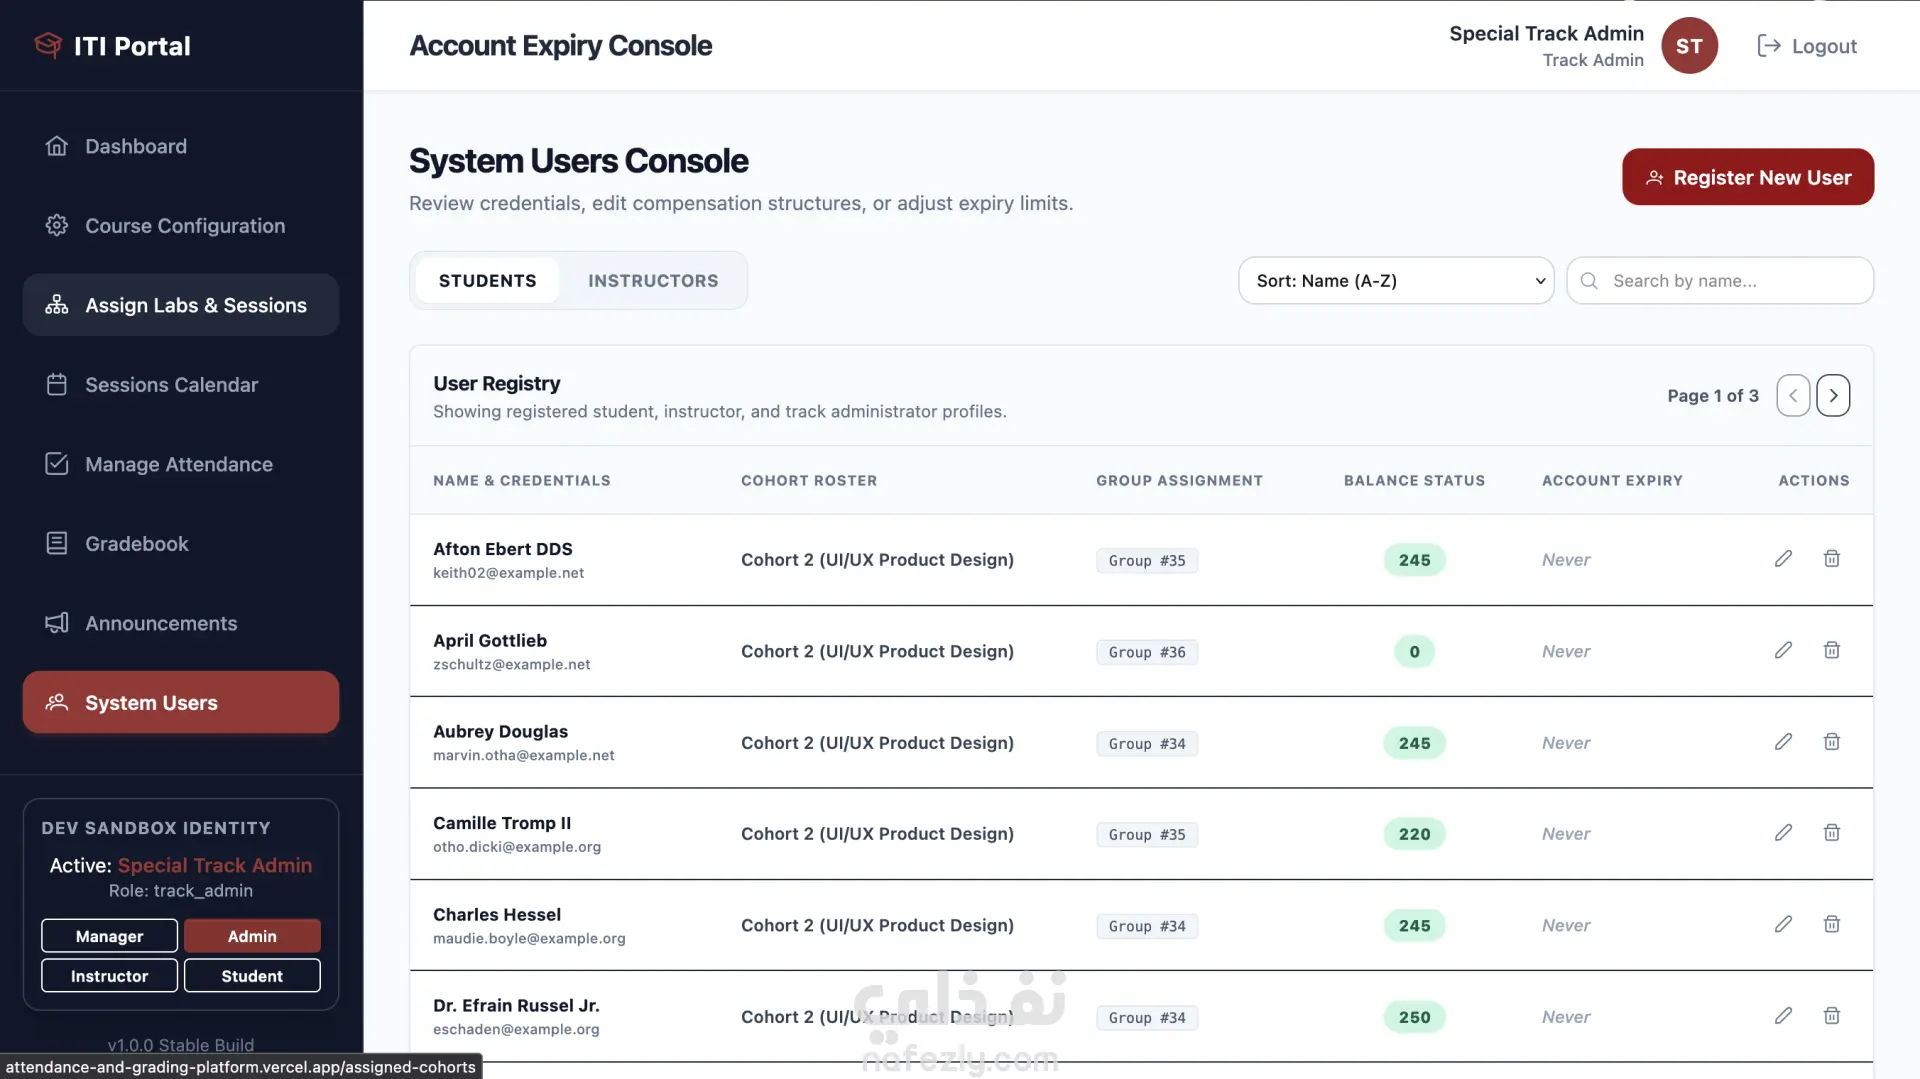The width and height of the screenshot is (1920, 1079).
Task: Edit Camille Tromp II's record
Action: click(x=1783, y=833)
